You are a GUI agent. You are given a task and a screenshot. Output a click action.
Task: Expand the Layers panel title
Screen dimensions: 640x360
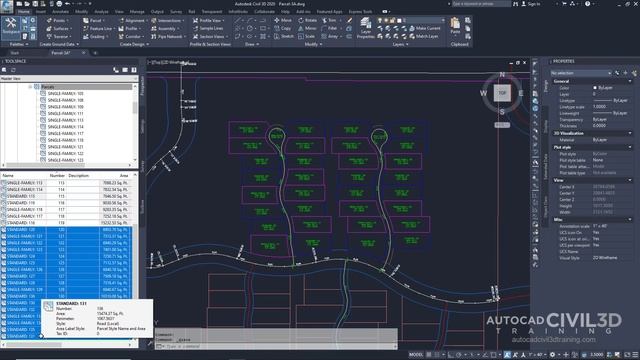pyautogui.click(x=400, y=44)
